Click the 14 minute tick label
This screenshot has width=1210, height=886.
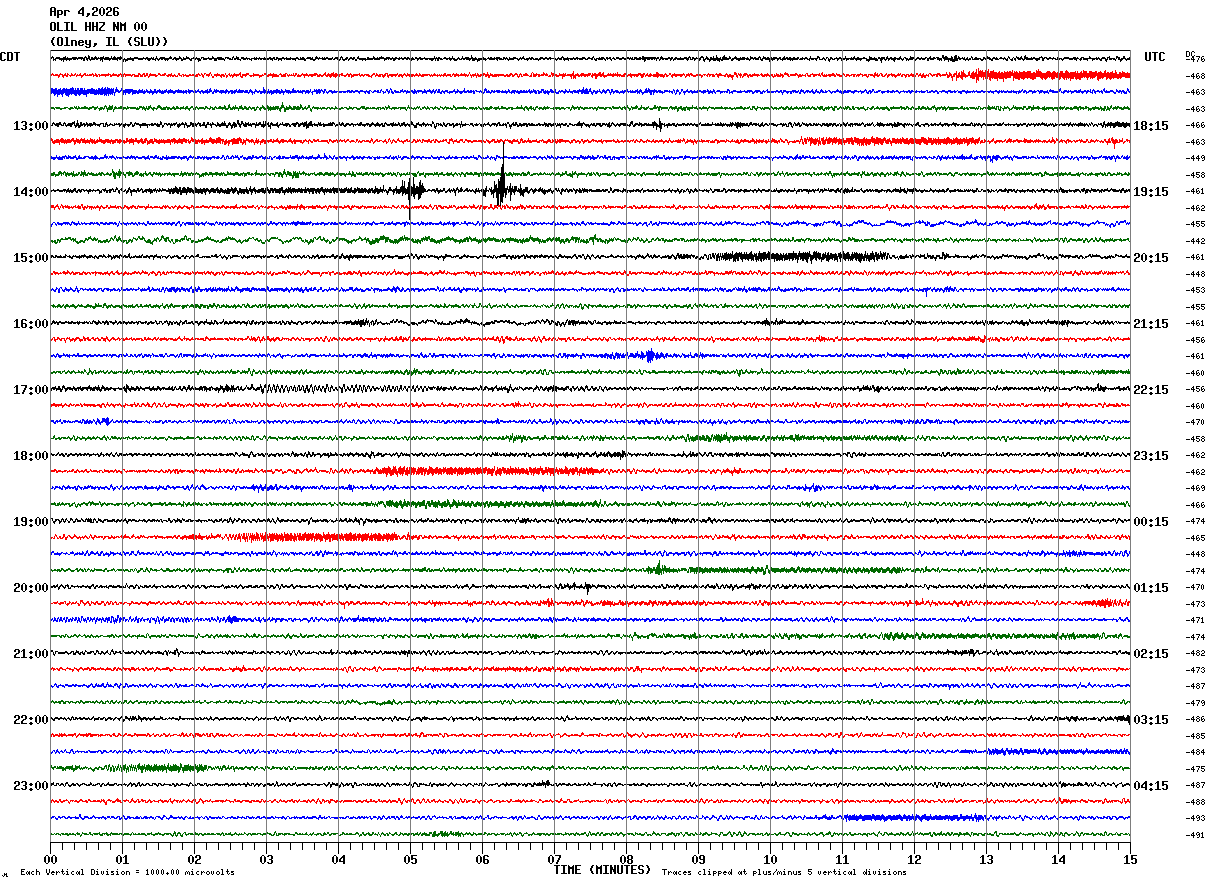click(x=1058, y=860)
